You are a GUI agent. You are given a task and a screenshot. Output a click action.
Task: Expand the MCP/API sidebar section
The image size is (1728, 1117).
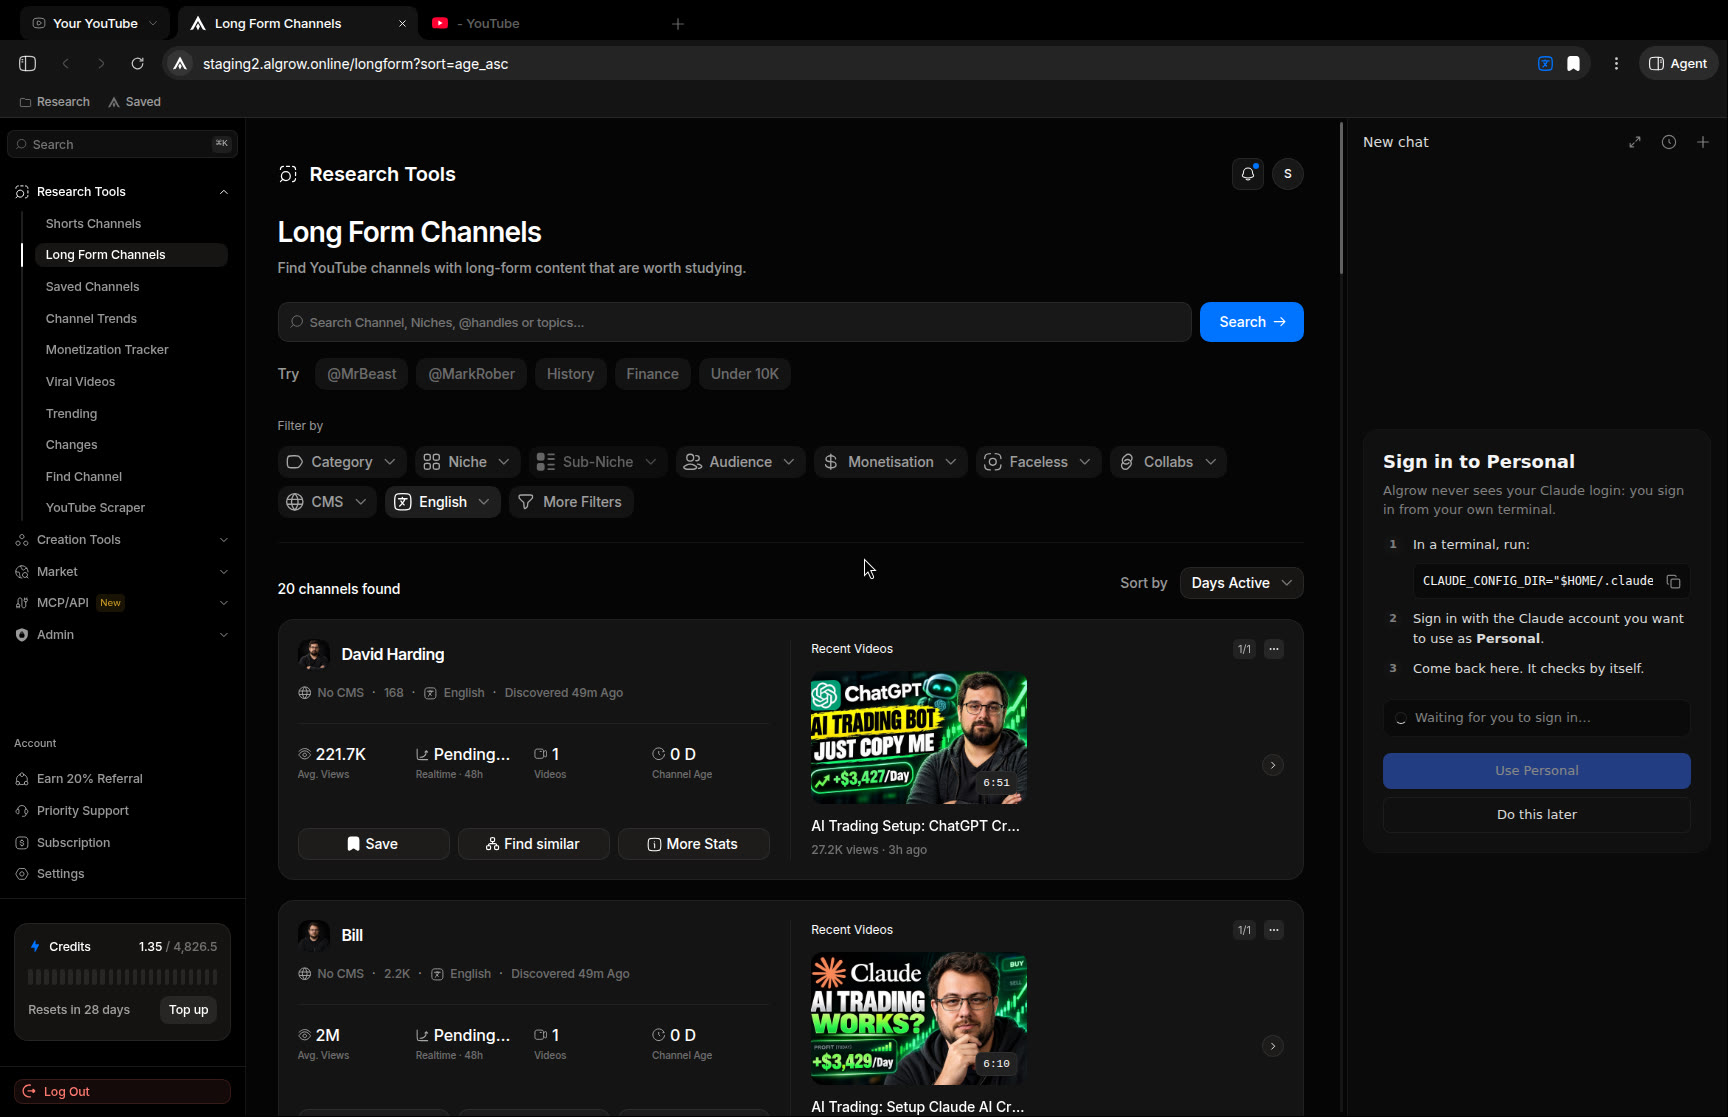pos(122,603)
